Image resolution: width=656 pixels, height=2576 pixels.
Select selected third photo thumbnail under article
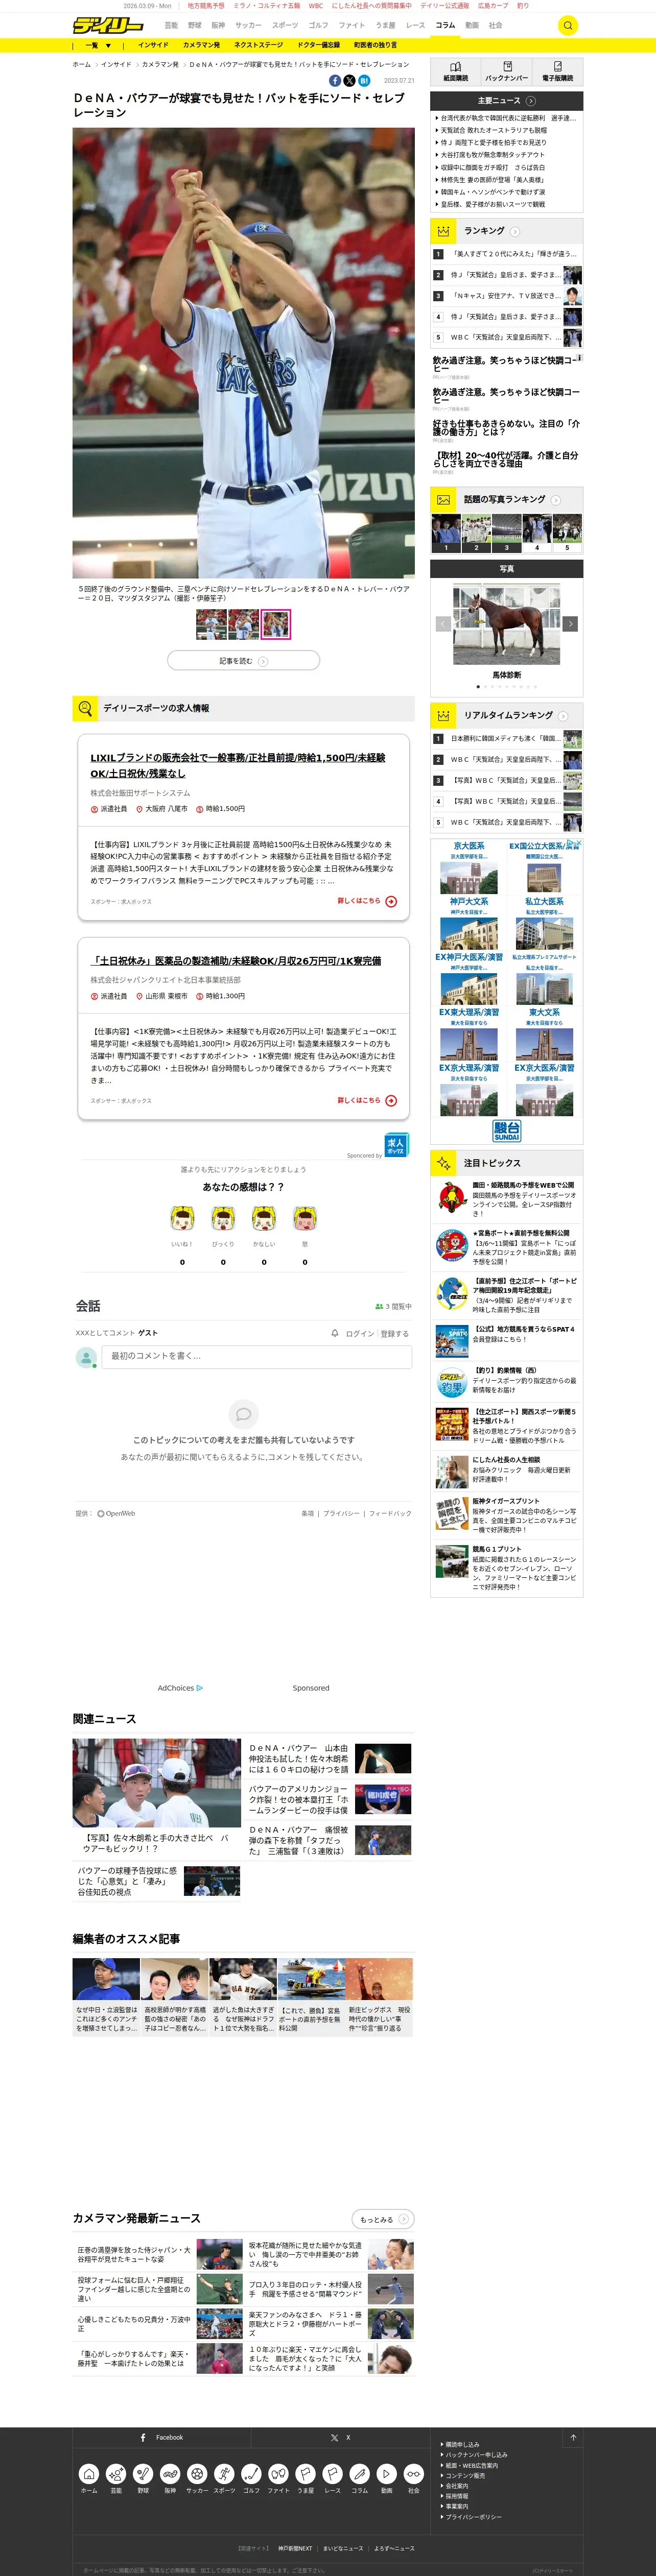pyautogui.click(x=275, y=624)
